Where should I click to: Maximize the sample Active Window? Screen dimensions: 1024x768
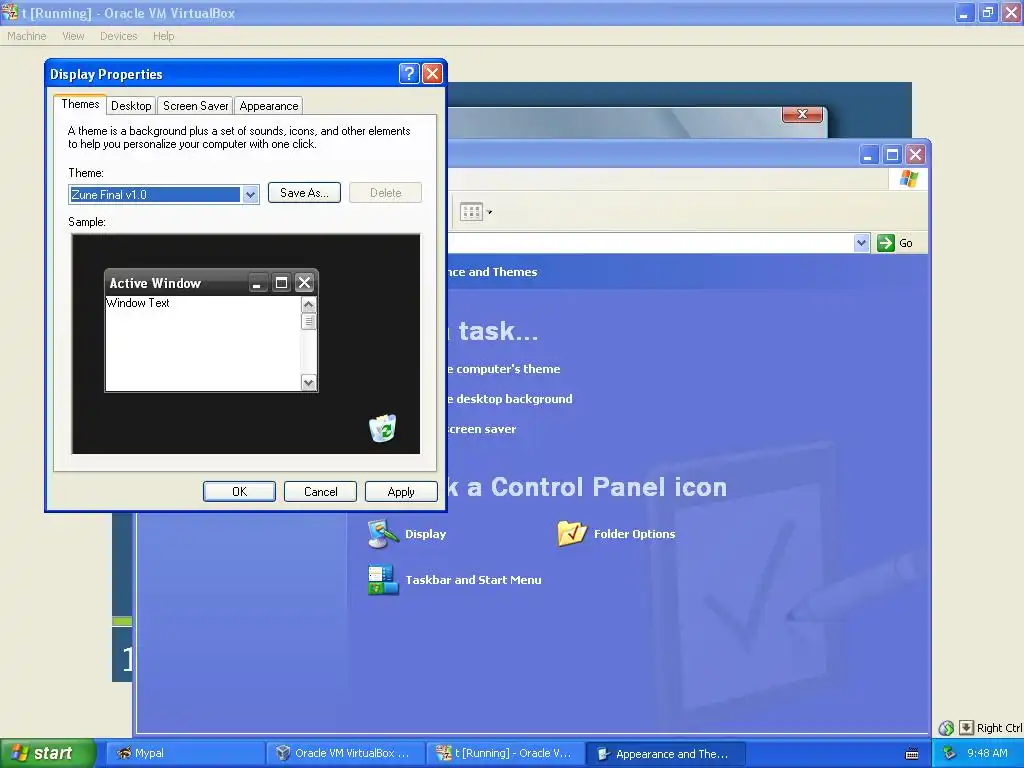pos(281,283)
